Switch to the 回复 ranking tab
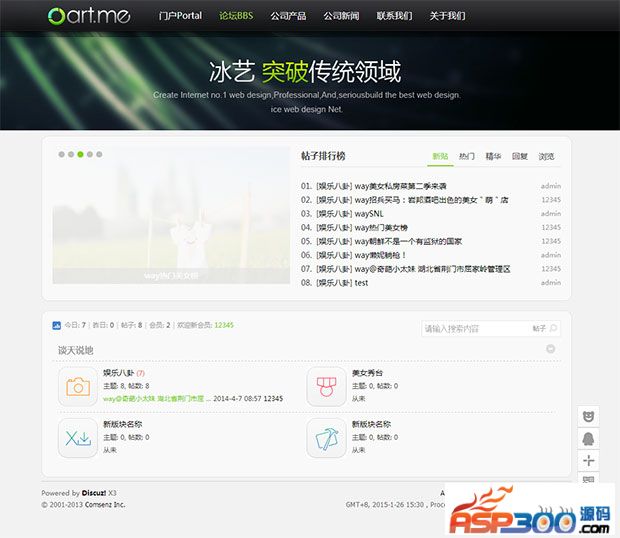 click(x=520, y=156)
